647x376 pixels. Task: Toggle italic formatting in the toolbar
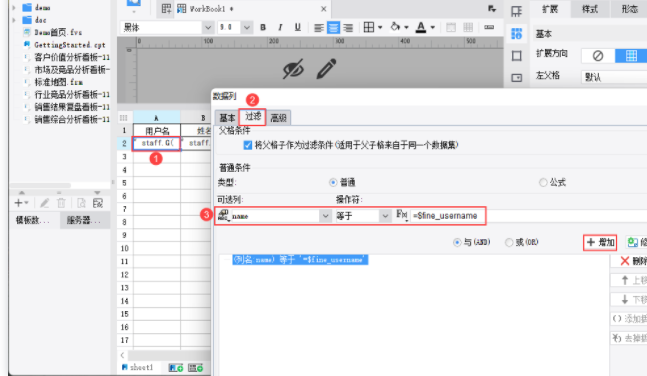click(280, 28)
